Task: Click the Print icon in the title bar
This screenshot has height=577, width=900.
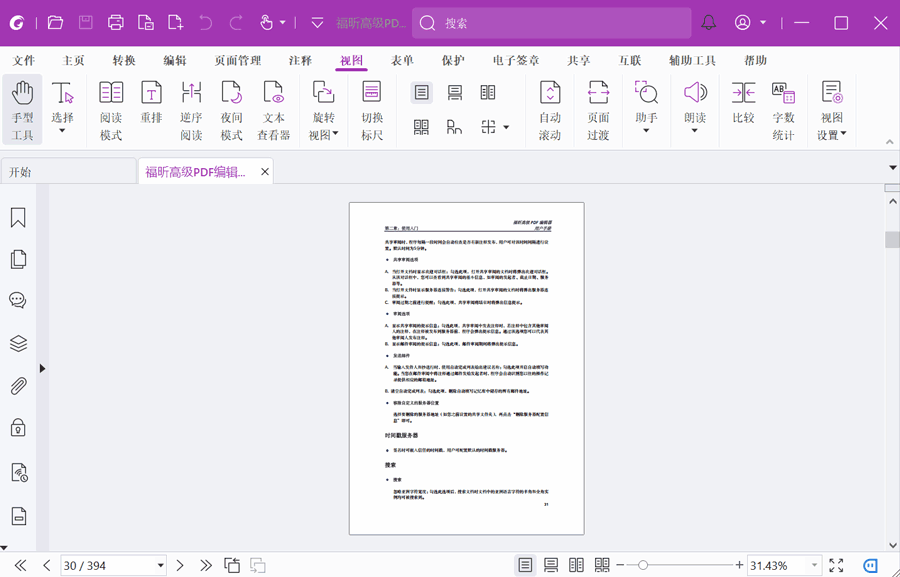Action: [x=115, y=23]
